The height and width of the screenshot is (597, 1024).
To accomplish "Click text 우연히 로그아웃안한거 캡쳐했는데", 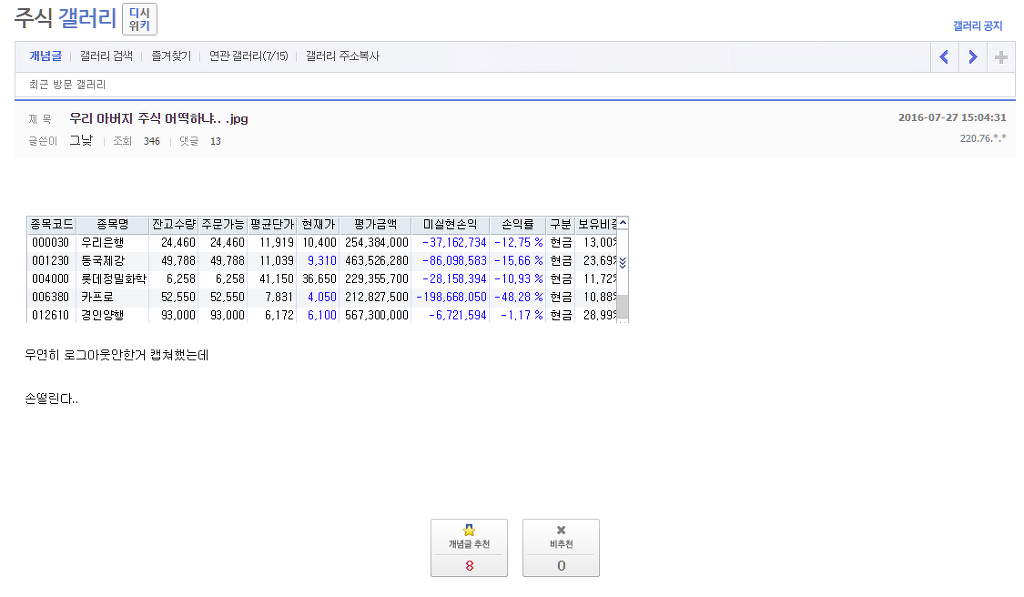I will (x=117, y=355).
